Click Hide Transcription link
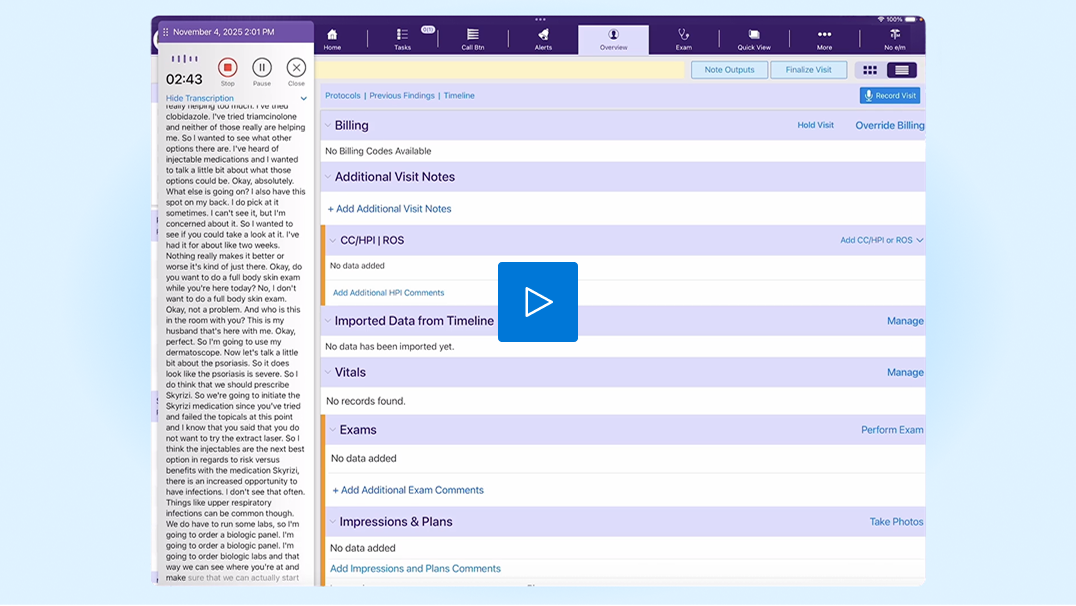1076x606 pixels. tap(200, 98)
